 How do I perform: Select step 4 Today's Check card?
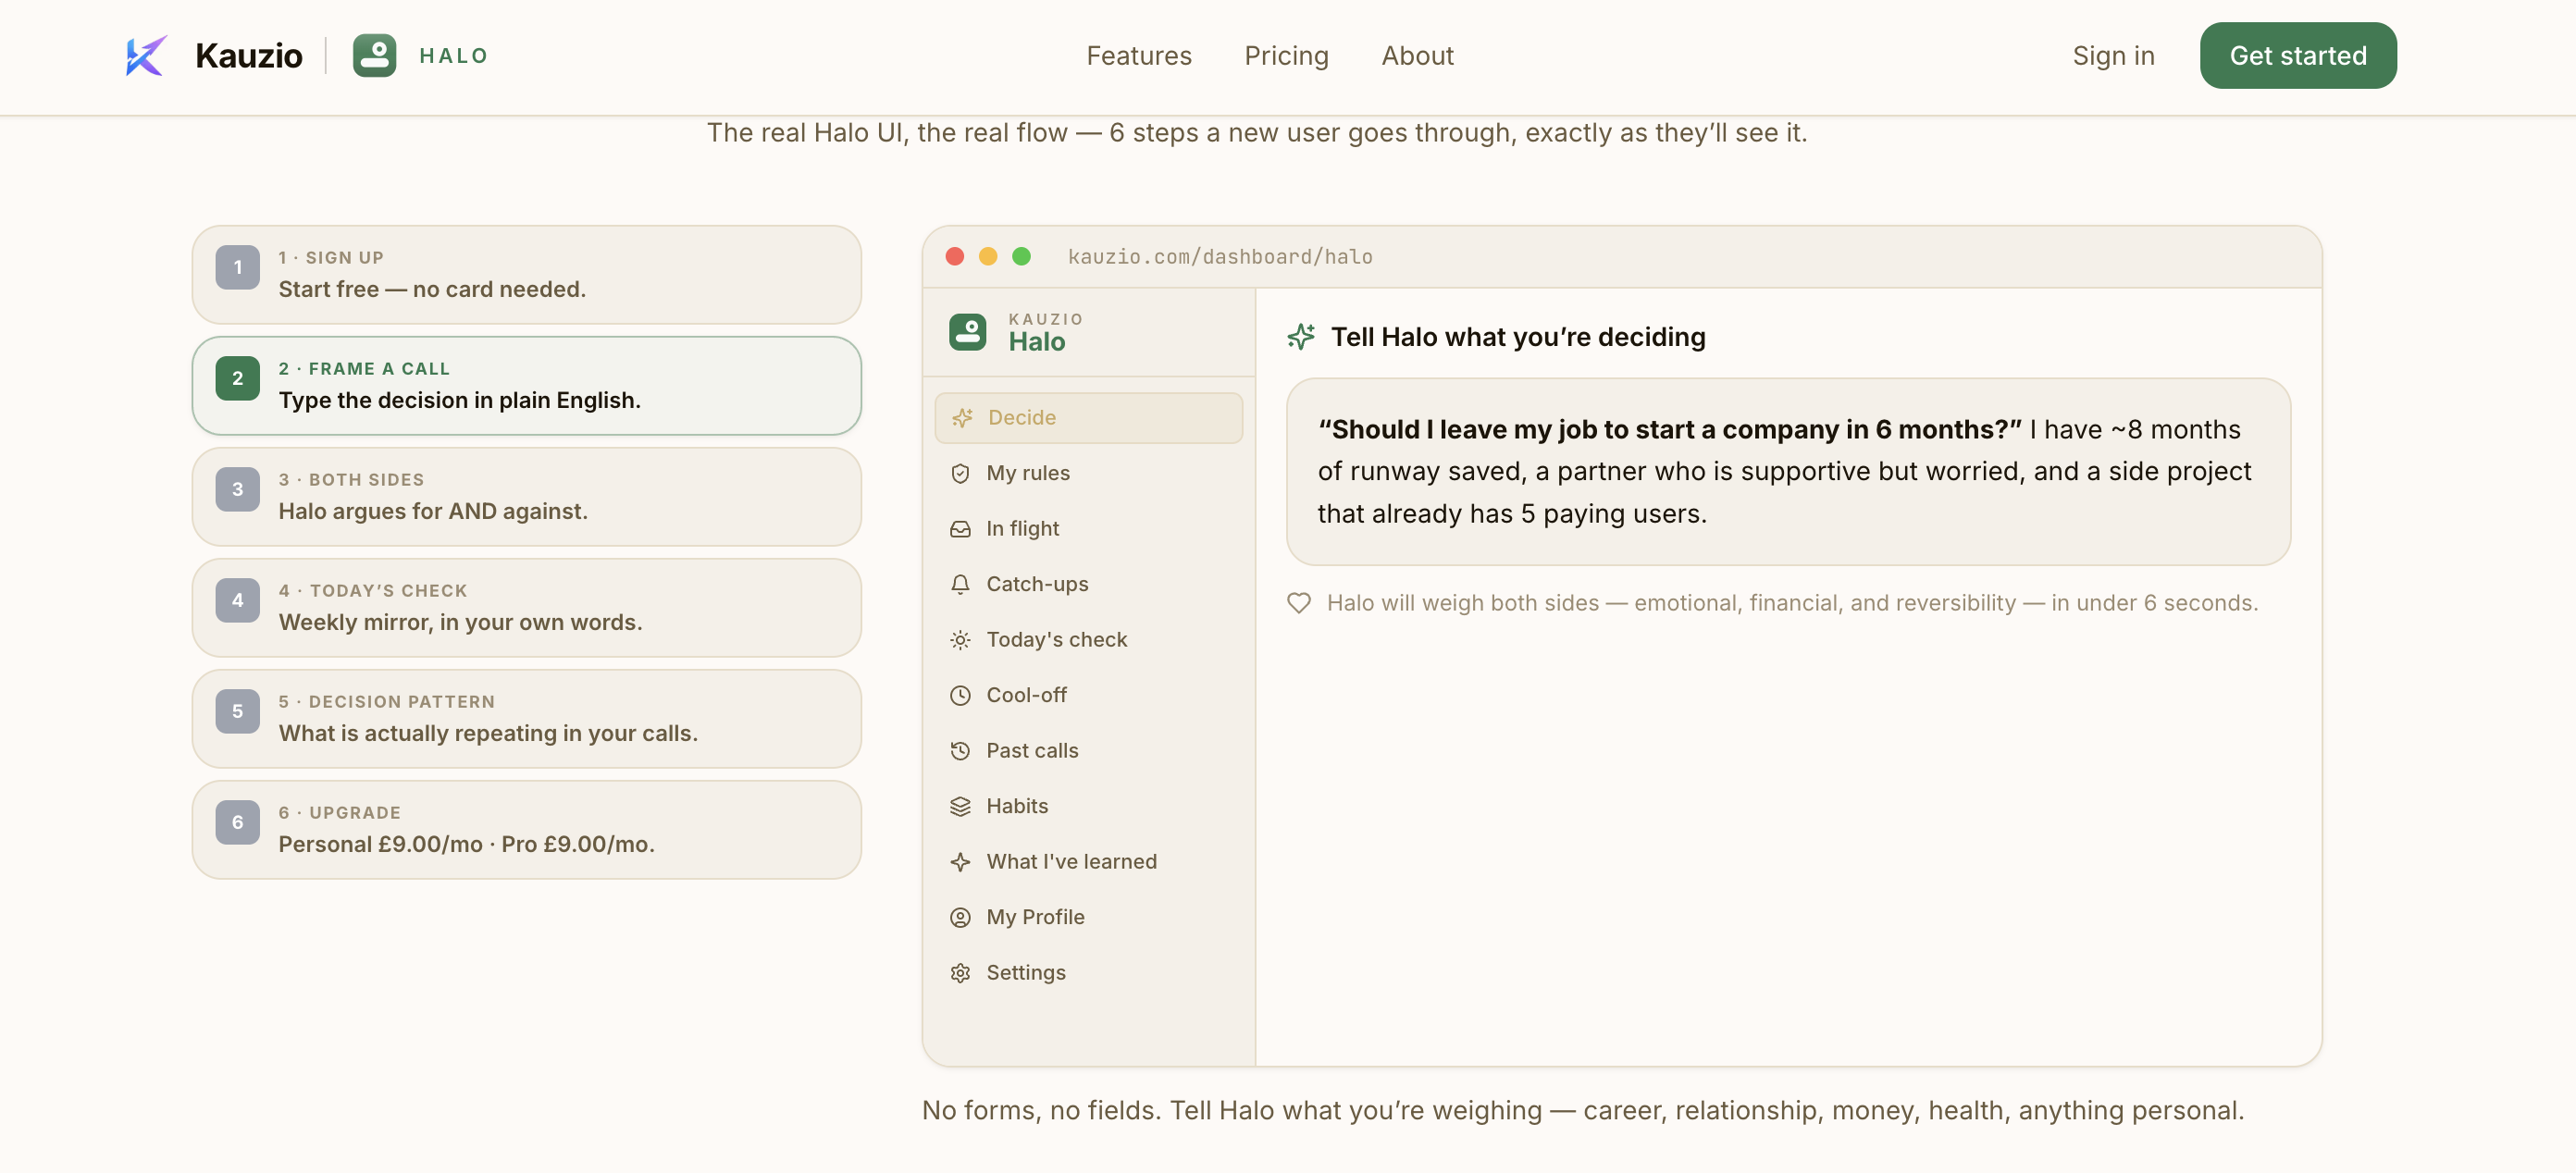pos(527,608)
